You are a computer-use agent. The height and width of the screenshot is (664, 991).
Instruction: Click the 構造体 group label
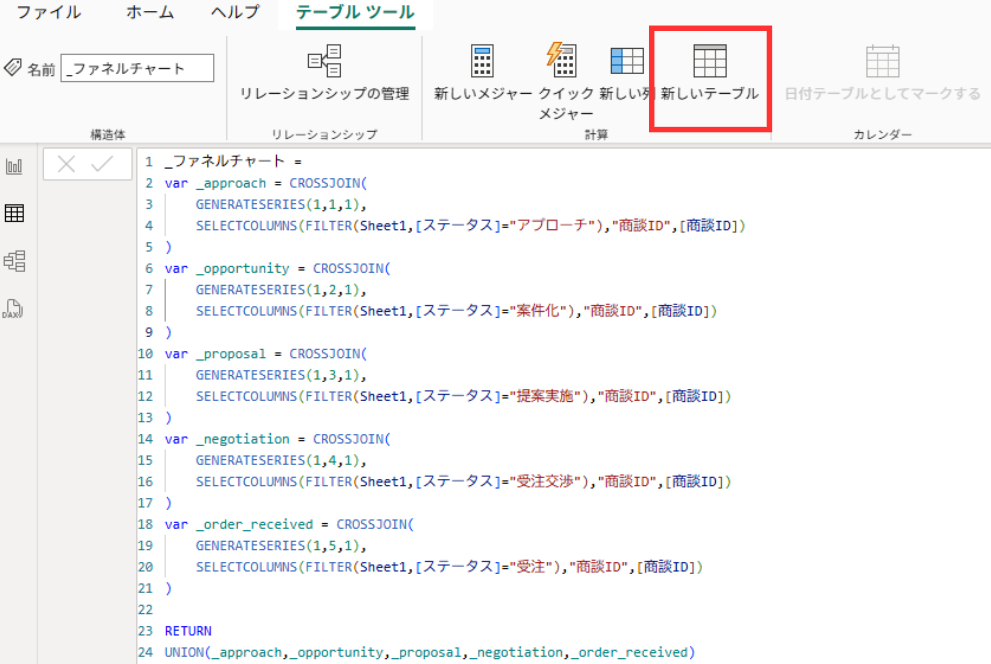[107, 135]
